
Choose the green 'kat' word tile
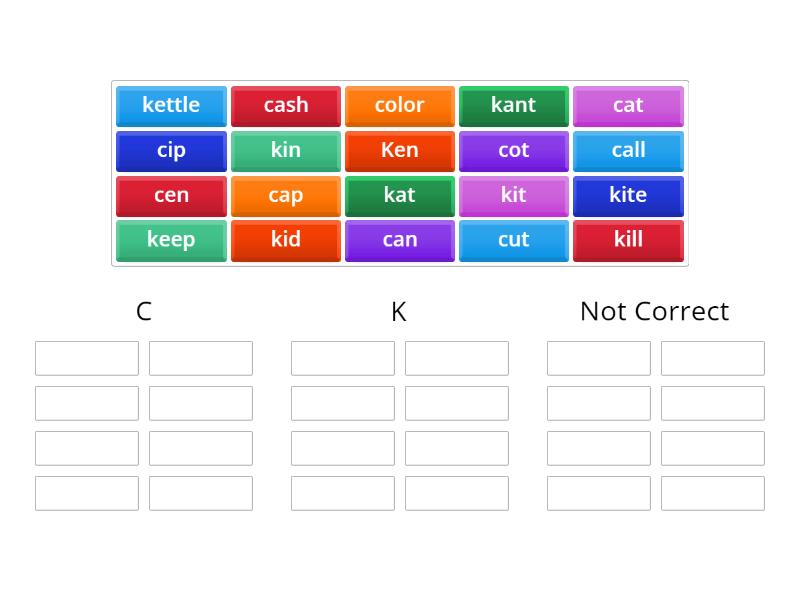399,195
